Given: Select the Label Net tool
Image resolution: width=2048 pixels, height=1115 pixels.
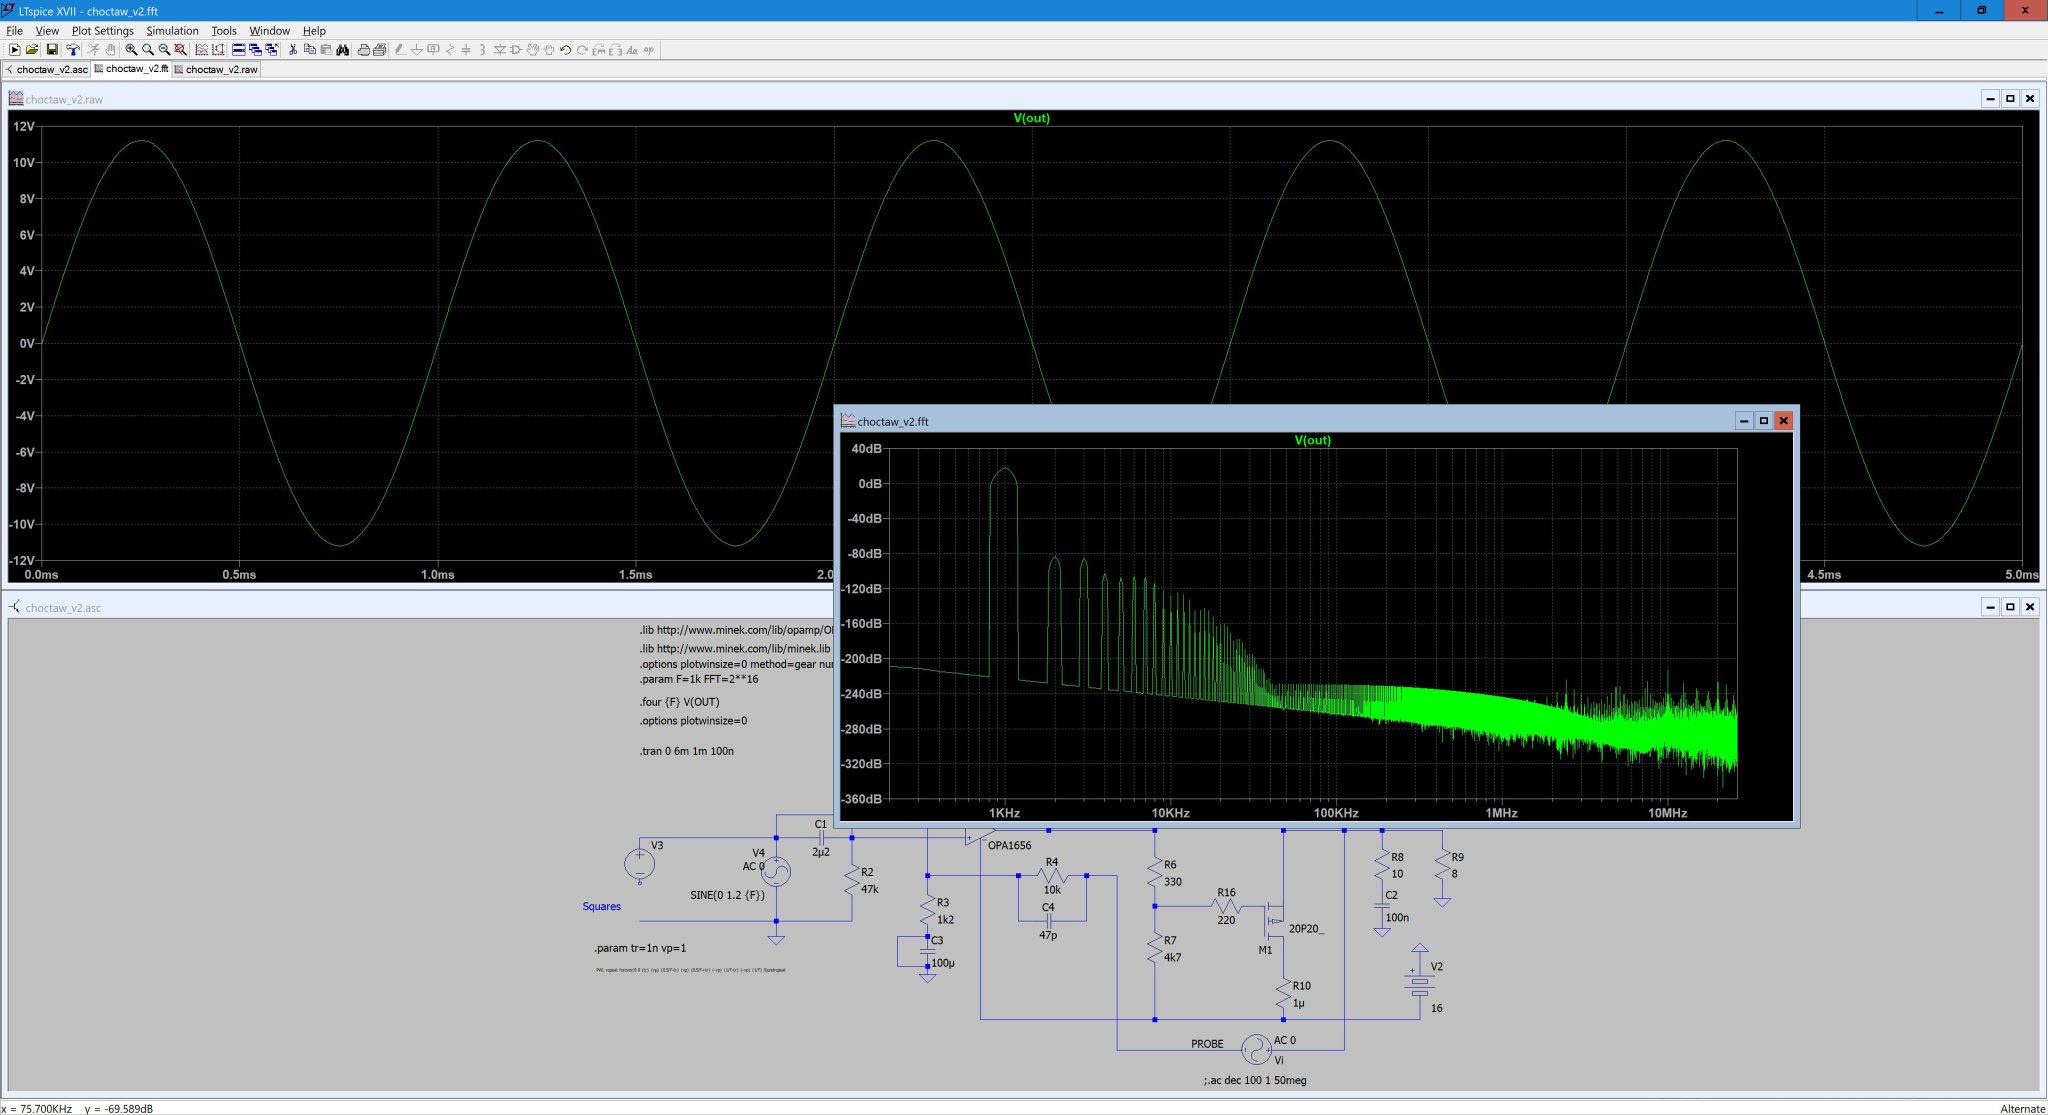Looking at the screenshot, I should (x=433, y=50).
